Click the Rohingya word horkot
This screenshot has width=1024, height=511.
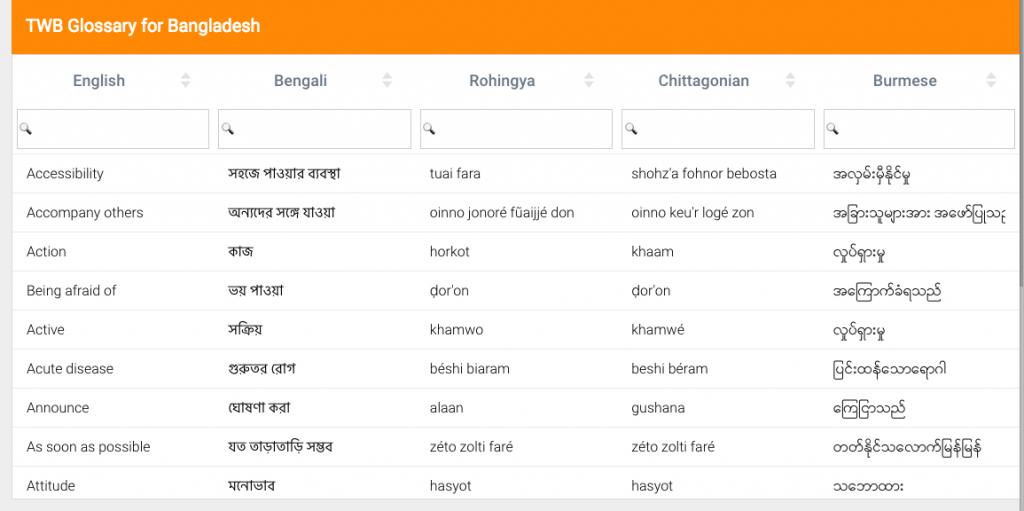pyautogui.click(x=449, y=252)
